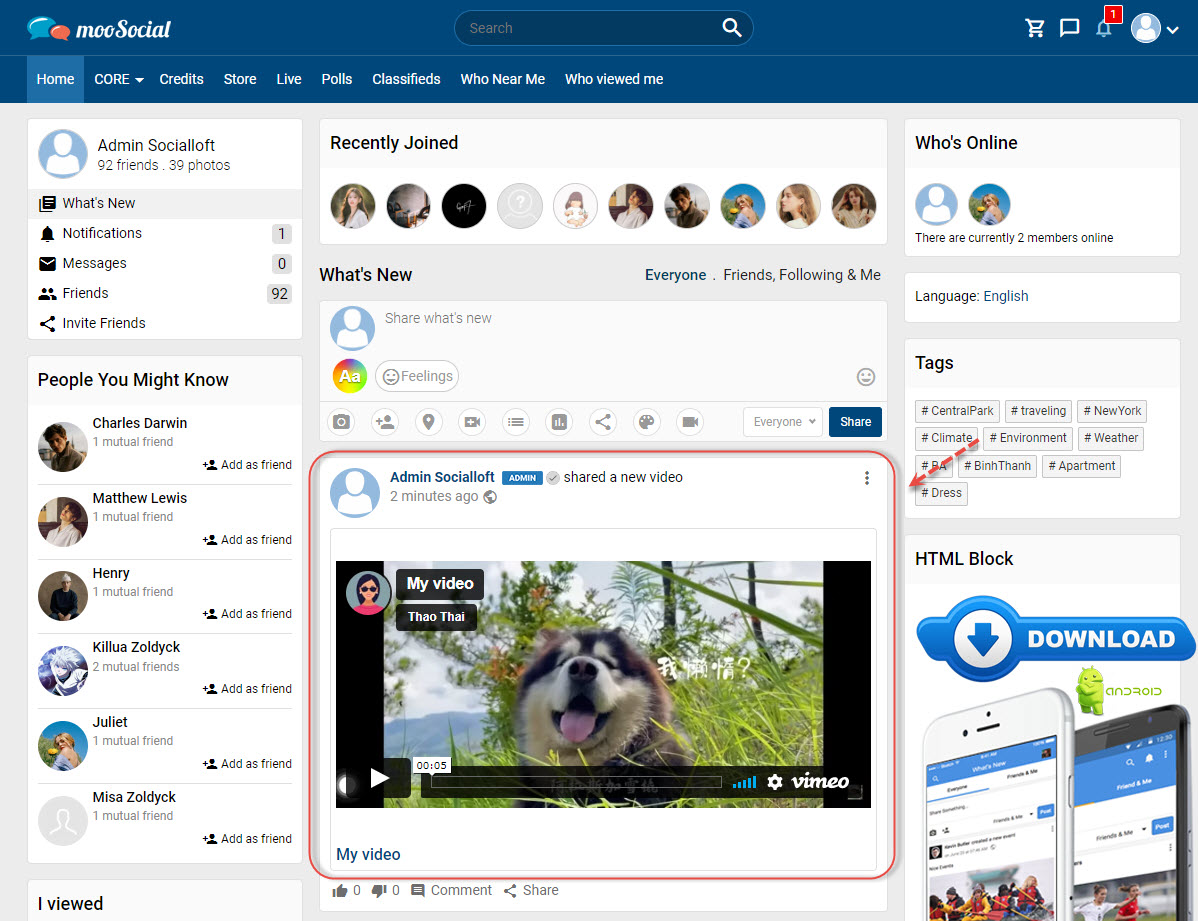Click the camcorder icon in composer toolbar
The width and height of the screenshot is (1198, 921).
[690, 421]
